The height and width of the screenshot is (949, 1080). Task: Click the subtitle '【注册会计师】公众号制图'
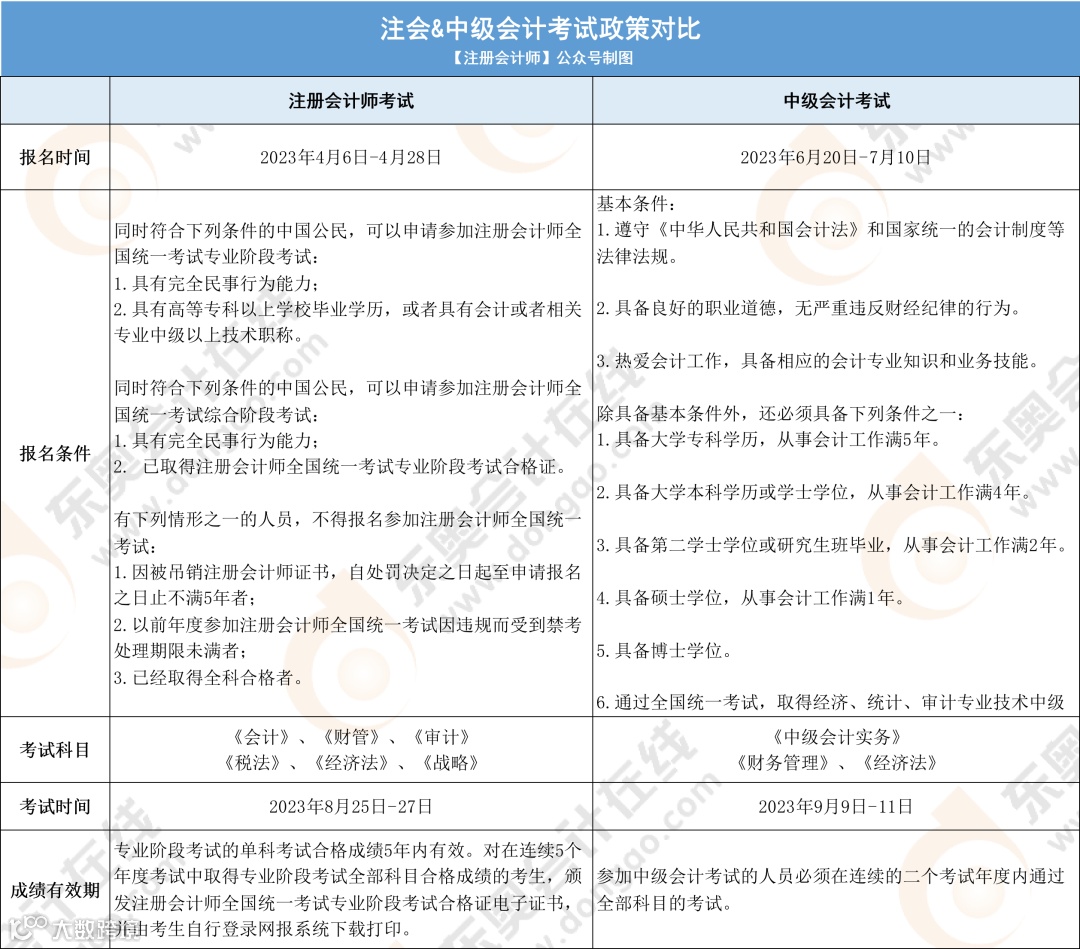tap(540, 58)
